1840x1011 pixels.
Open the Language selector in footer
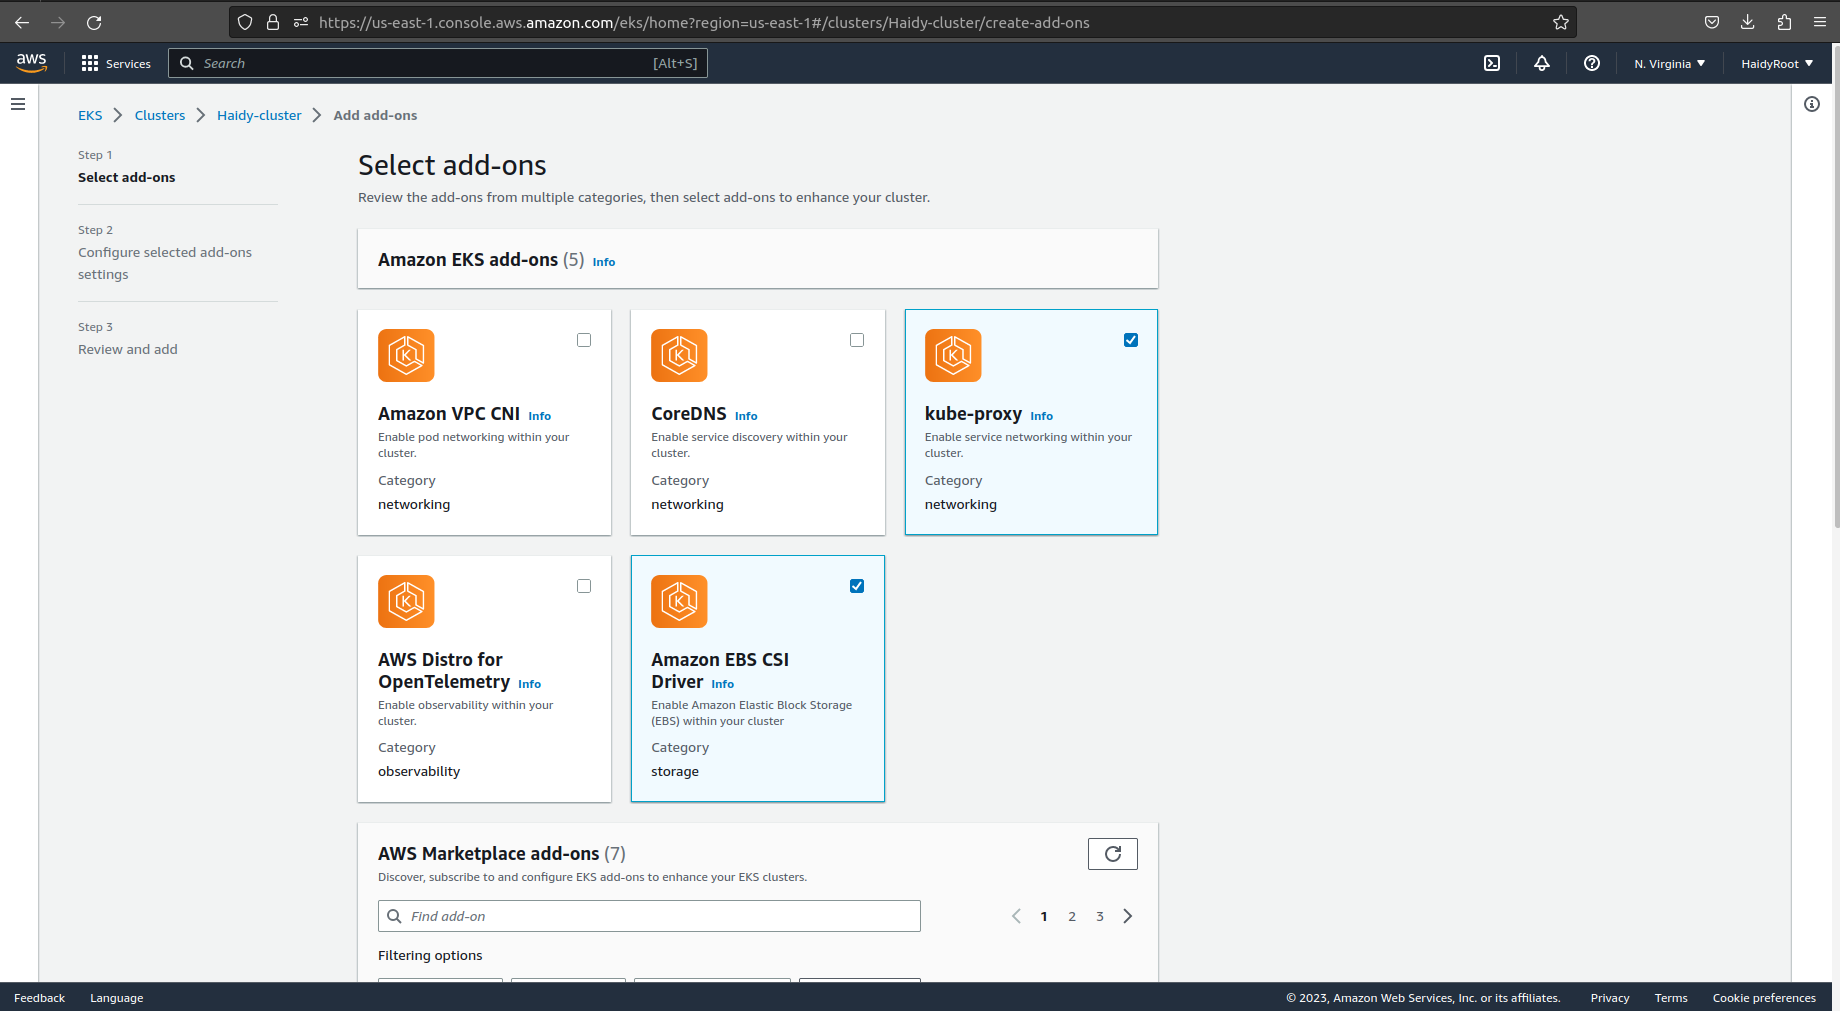[x=117, y=998]
